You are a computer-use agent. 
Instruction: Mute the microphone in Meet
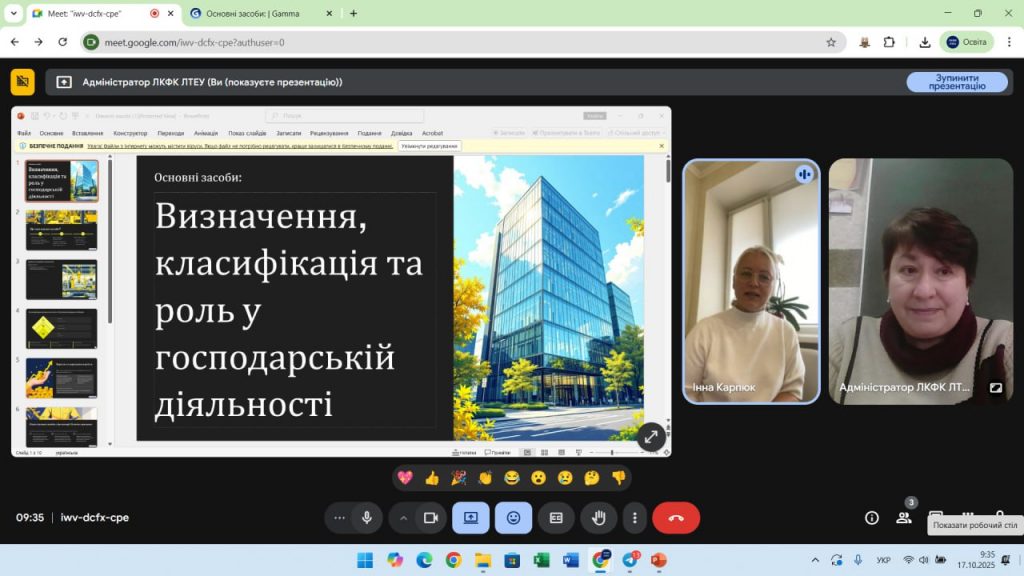pos(367,518)
